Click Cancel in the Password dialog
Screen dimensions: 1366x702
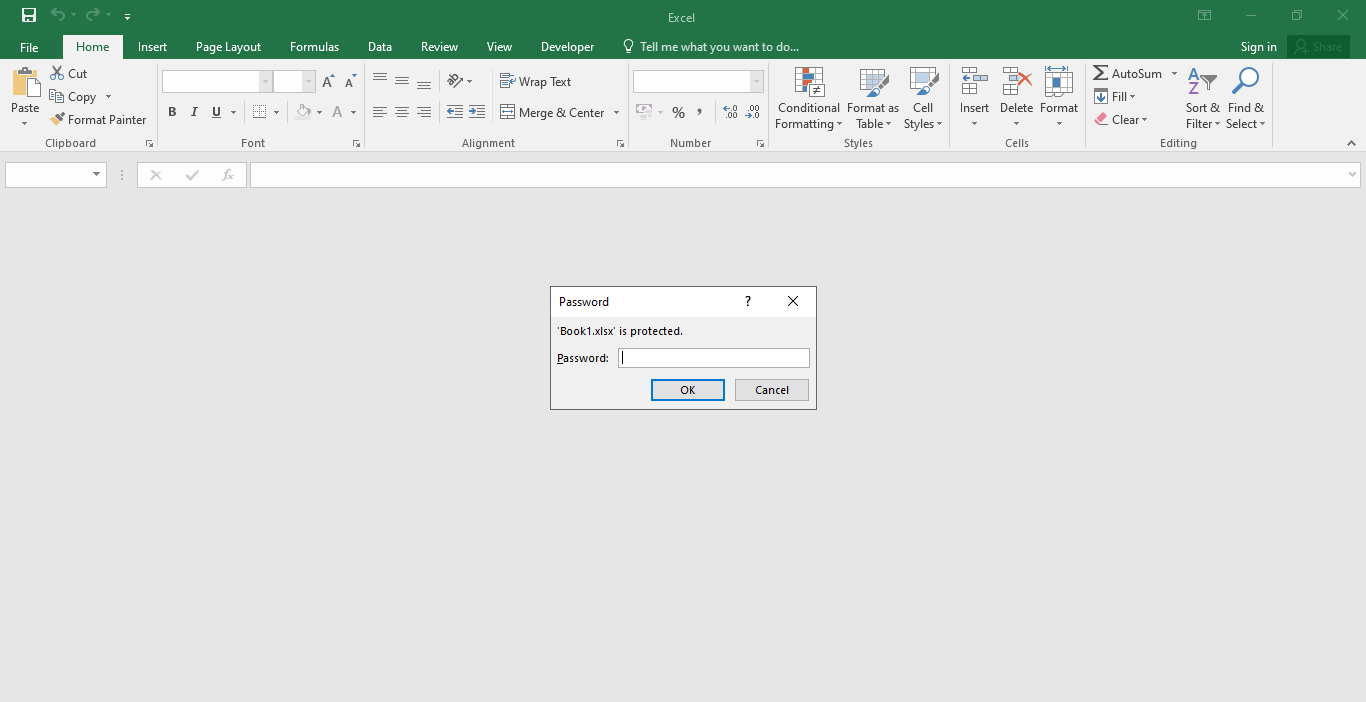coord(771,390)
